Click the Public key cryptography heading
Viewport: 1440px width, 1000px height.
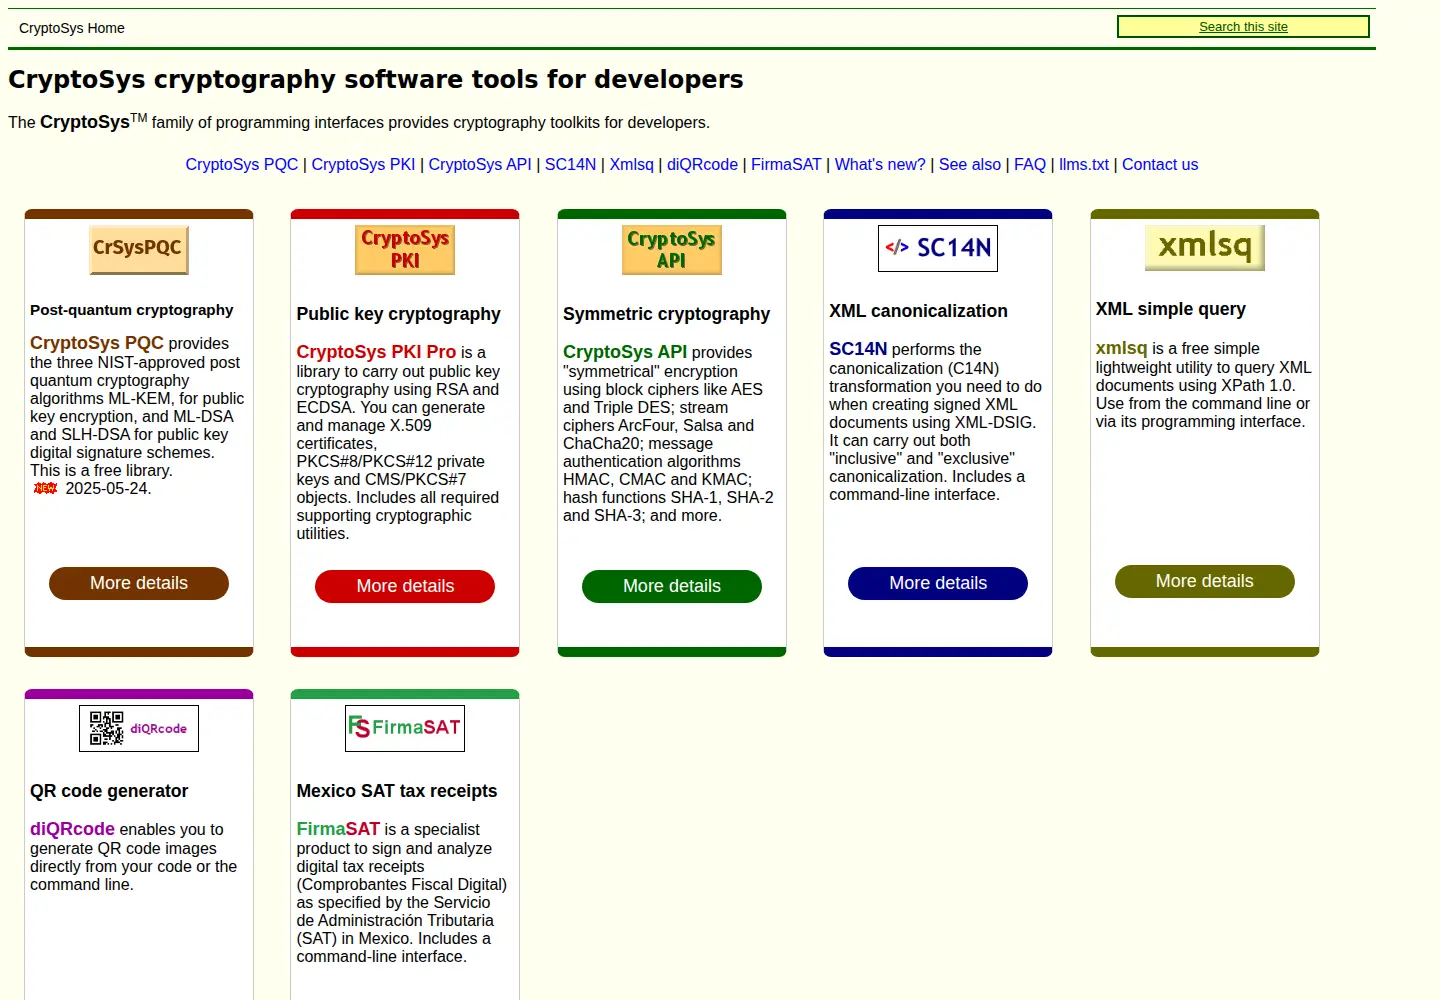point(399,314)
